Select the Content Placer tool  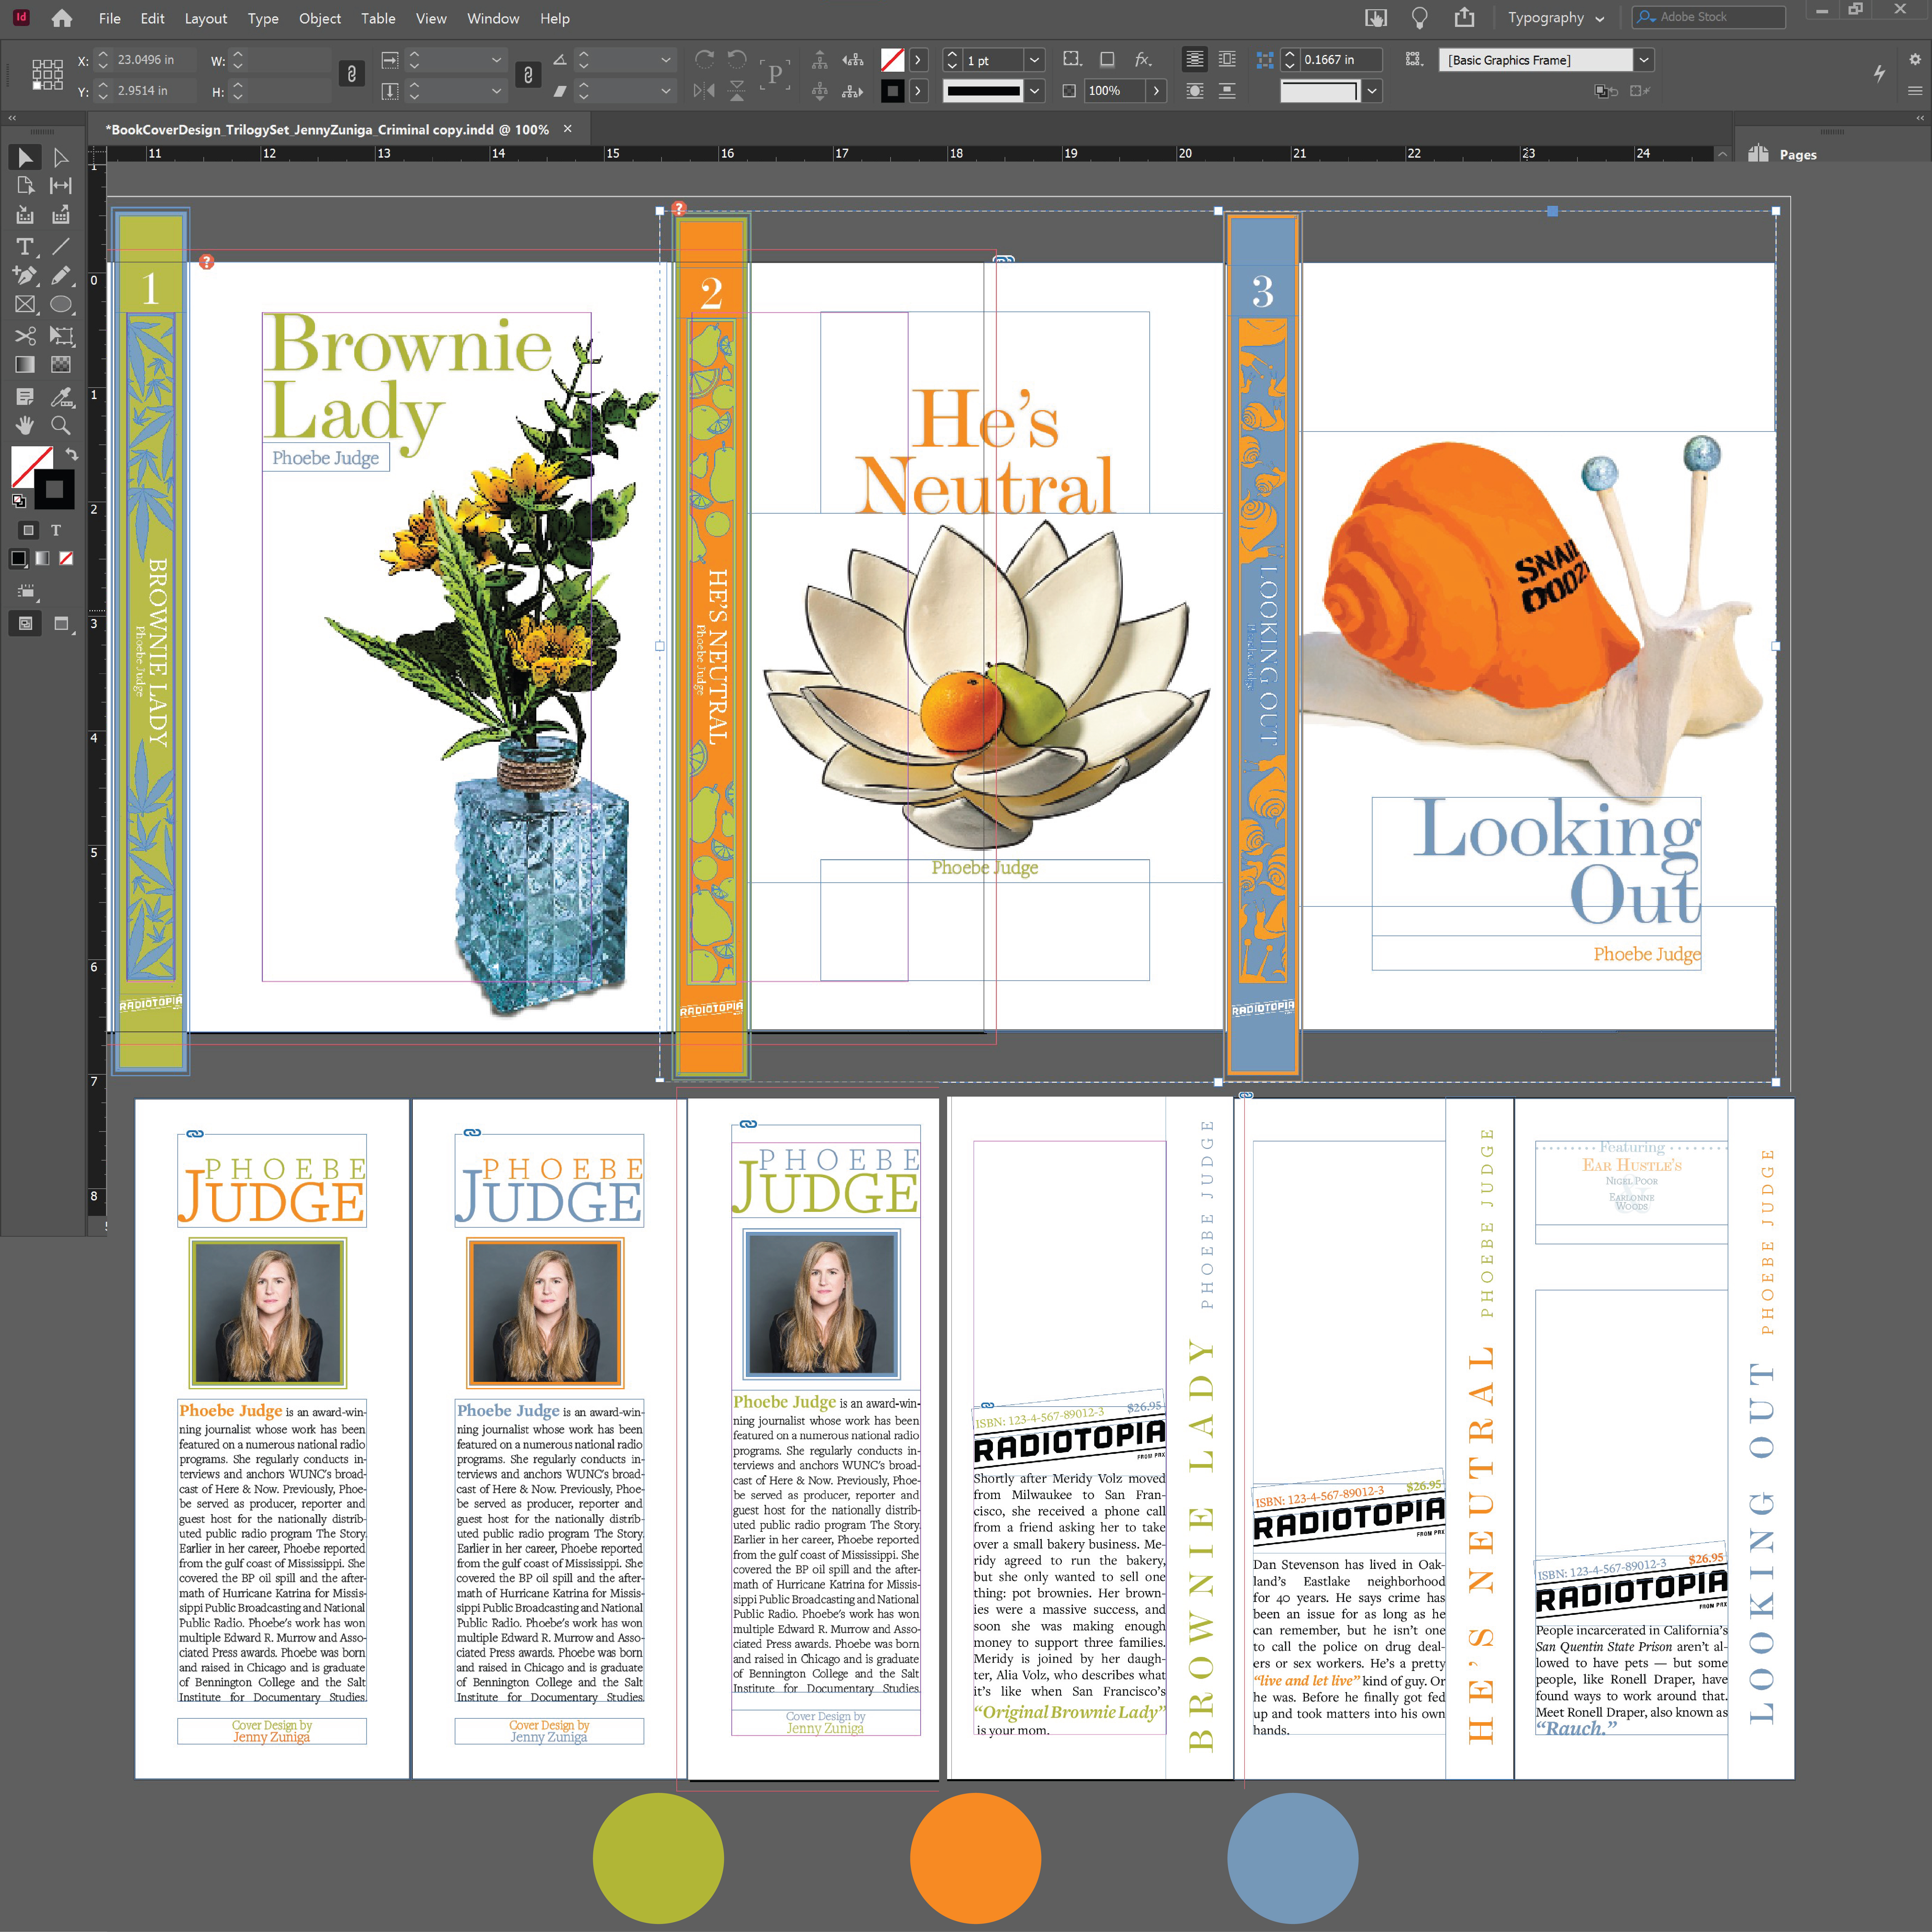pyautogui.click(x=61, y=215)
